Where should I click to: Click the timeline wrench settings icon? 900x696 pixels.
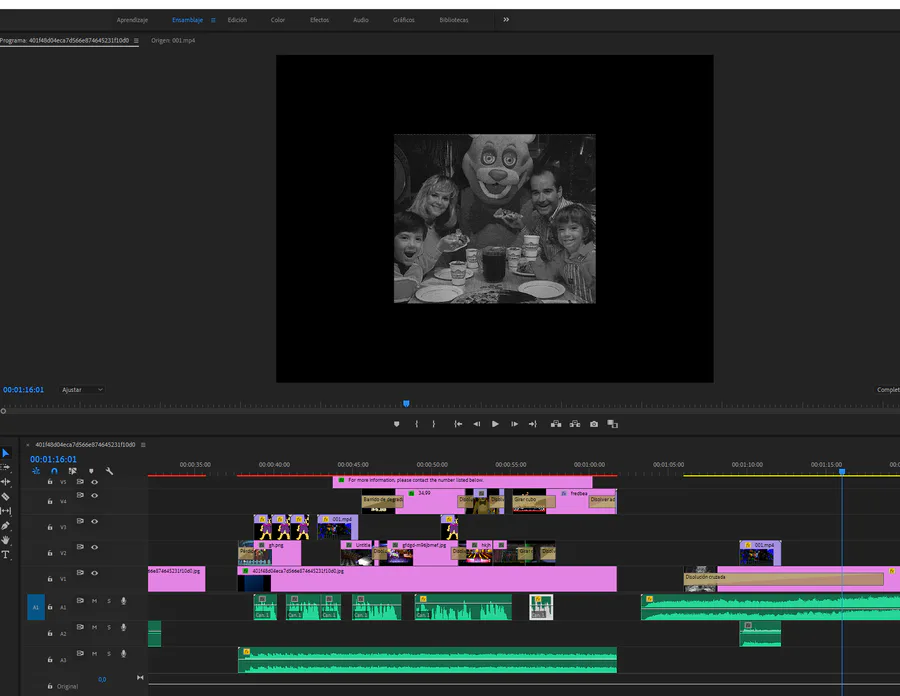click(x=109, y=471)
